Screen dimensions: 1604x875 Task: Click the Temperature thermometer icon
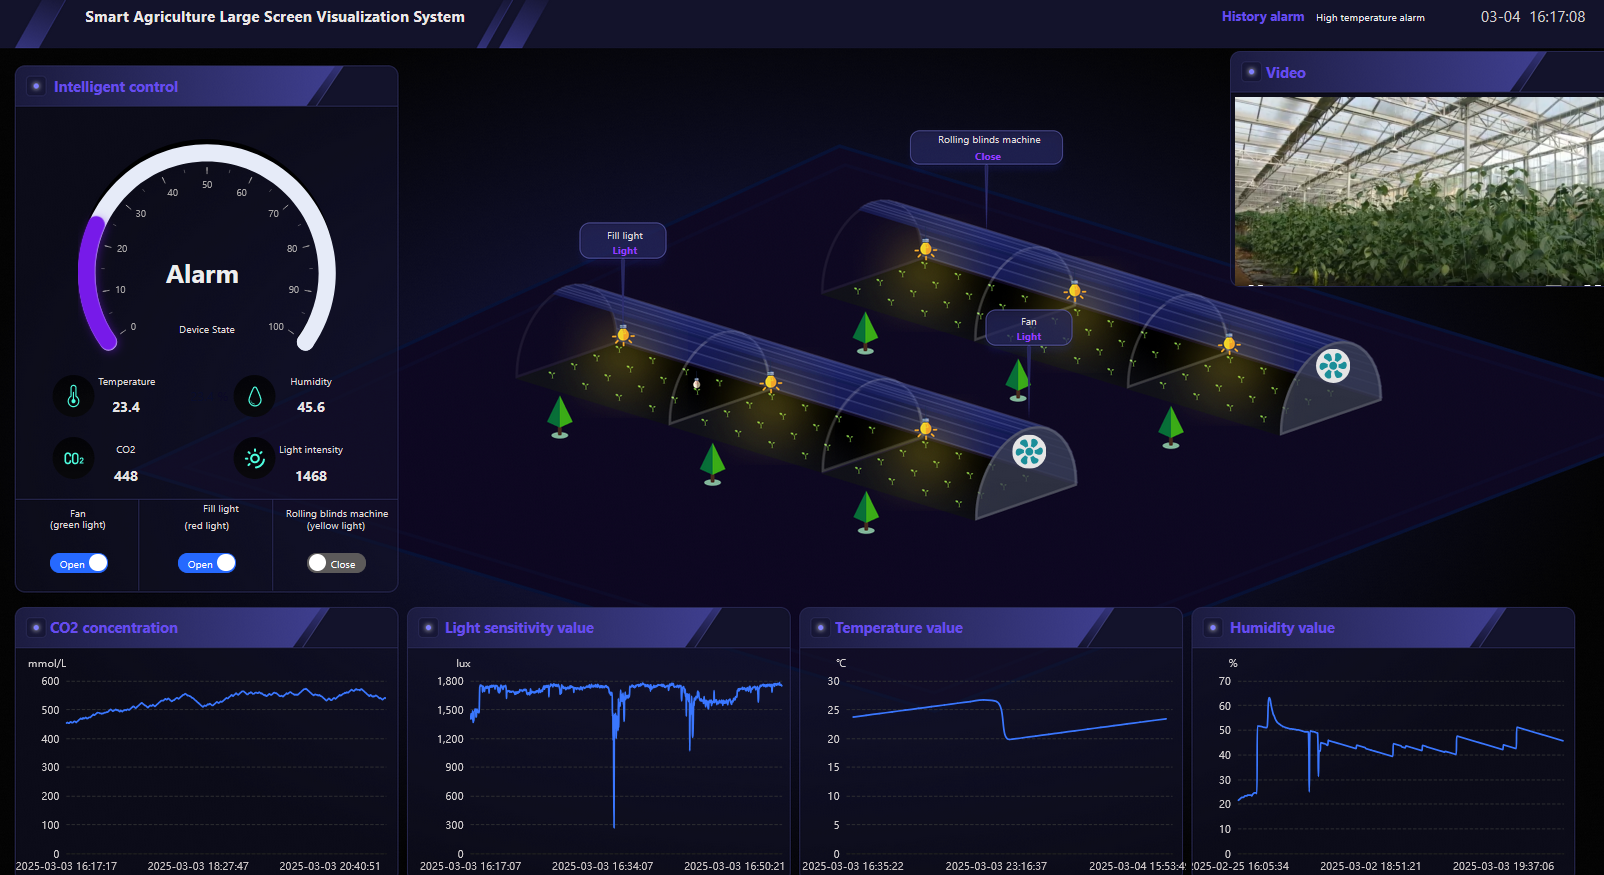(73, 396)
